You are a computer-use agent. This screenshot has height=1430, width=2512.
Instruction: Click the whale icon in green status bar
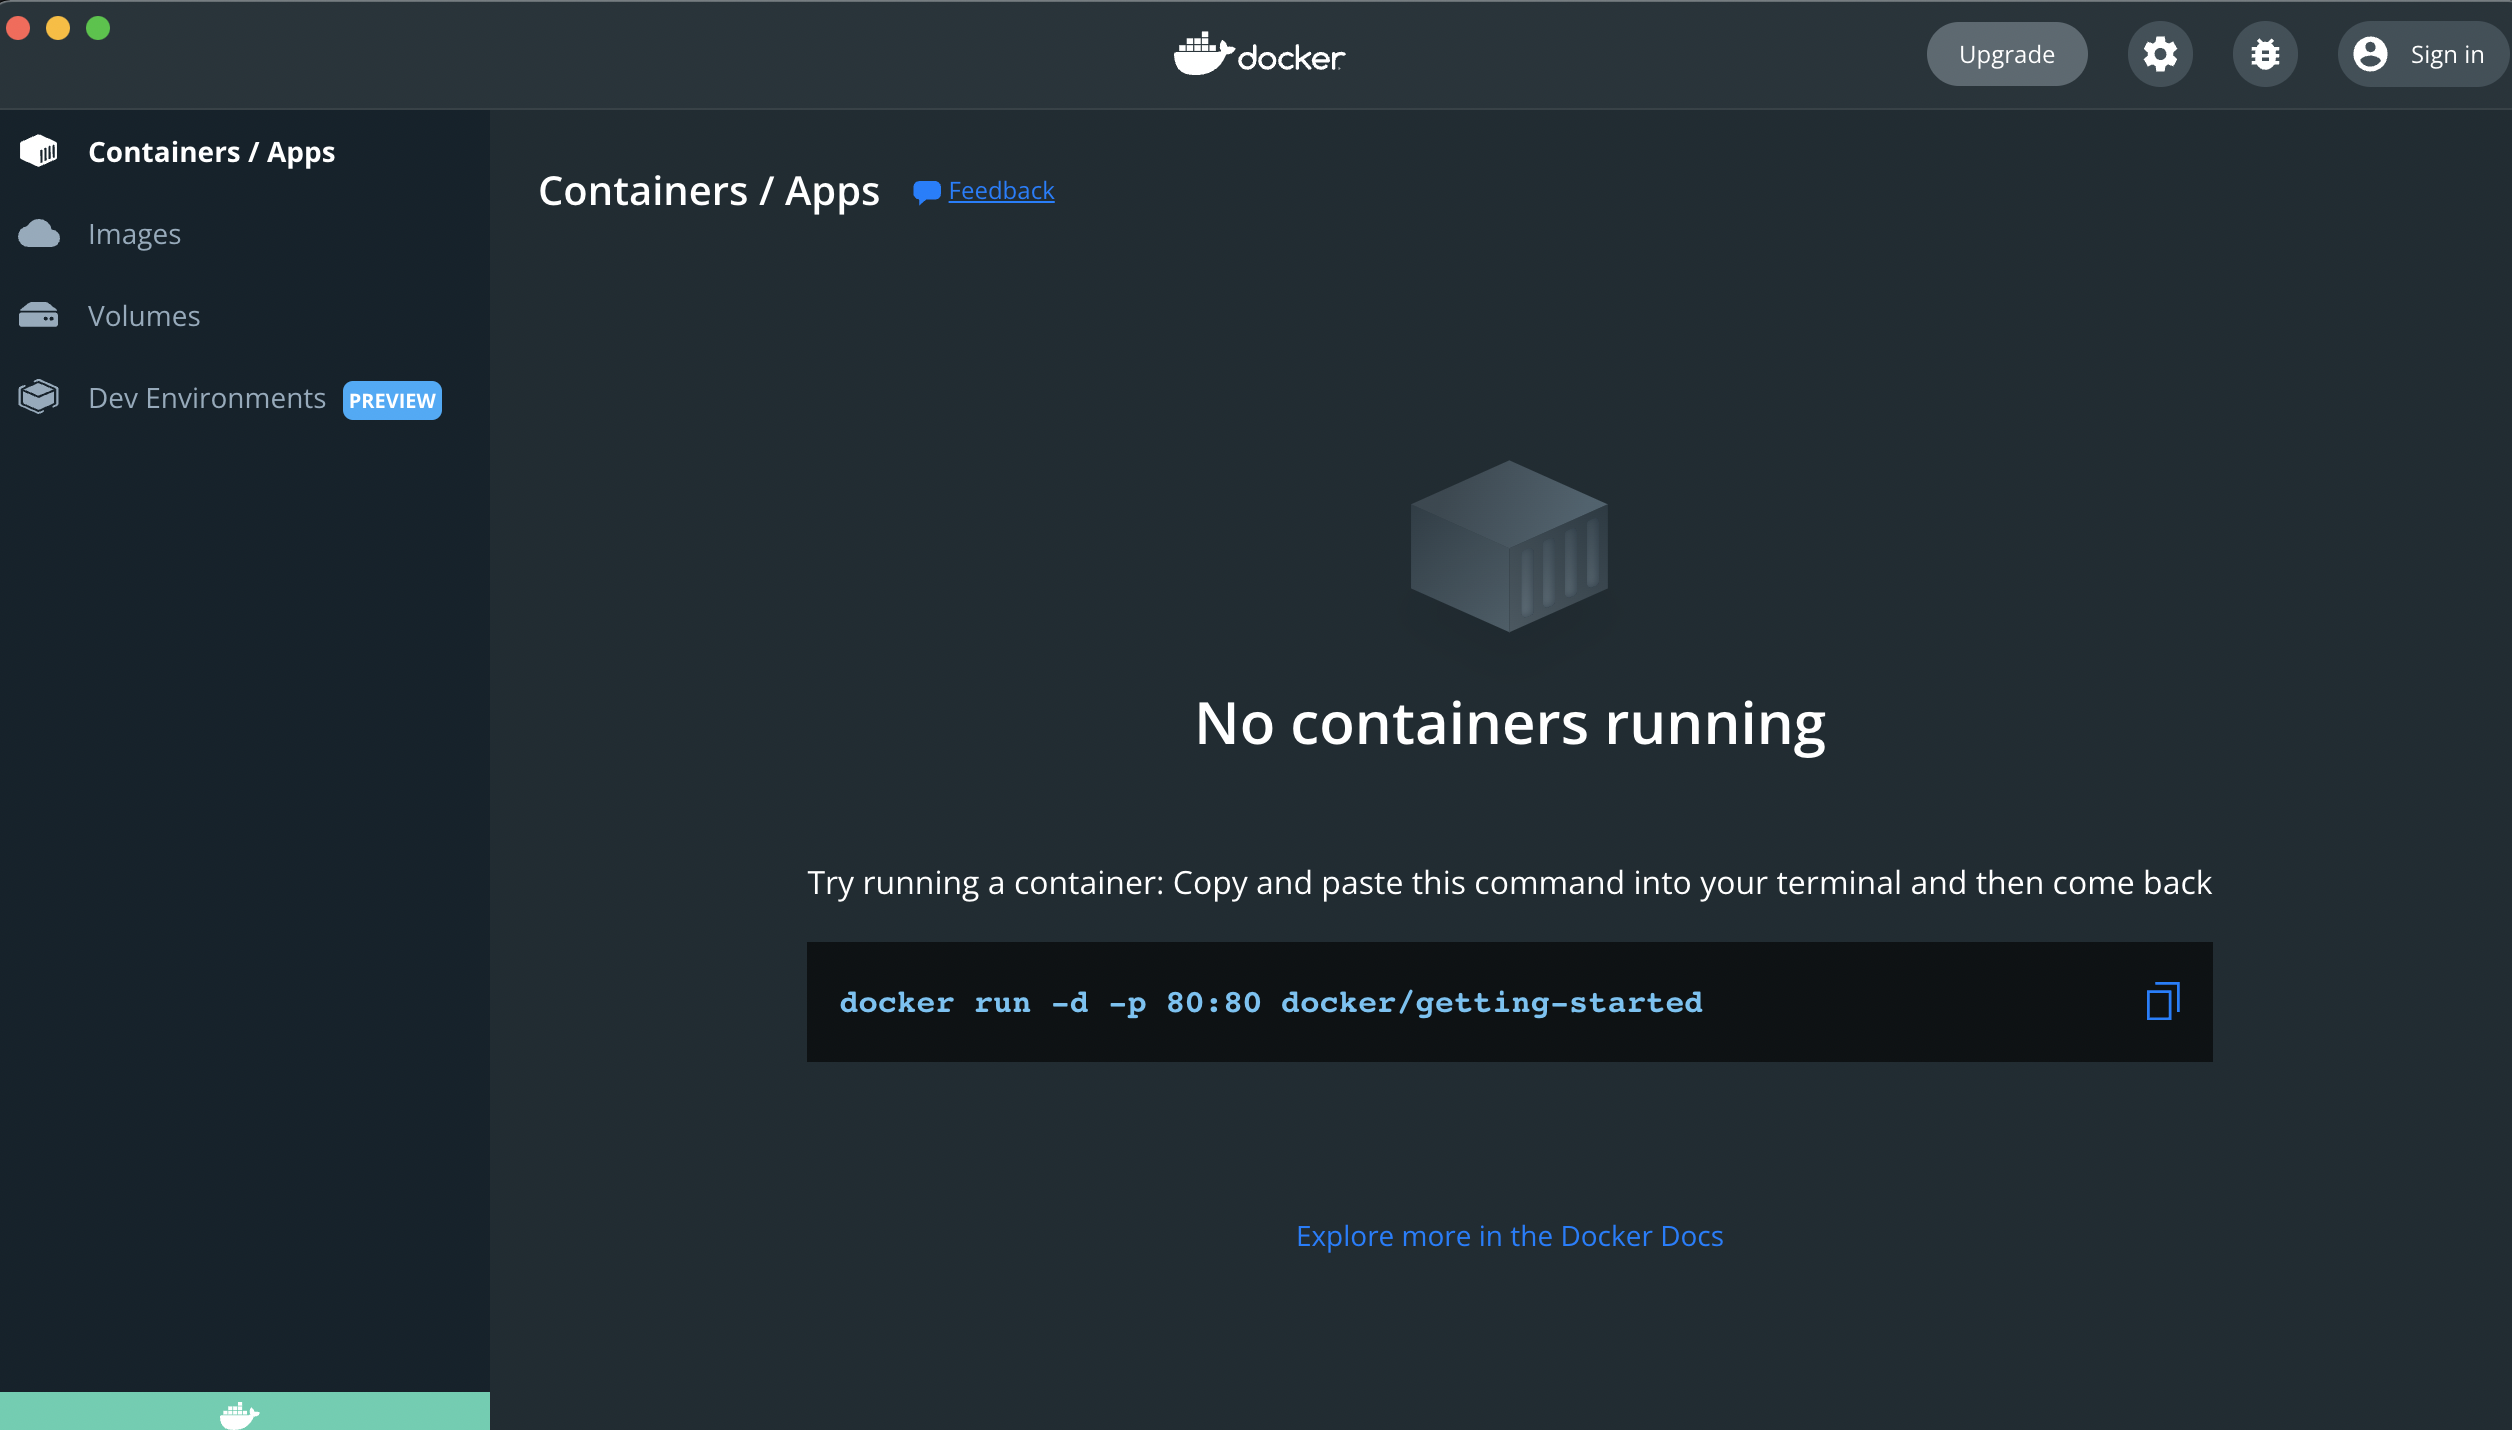pyautogui.click(x=239, y=1414)
